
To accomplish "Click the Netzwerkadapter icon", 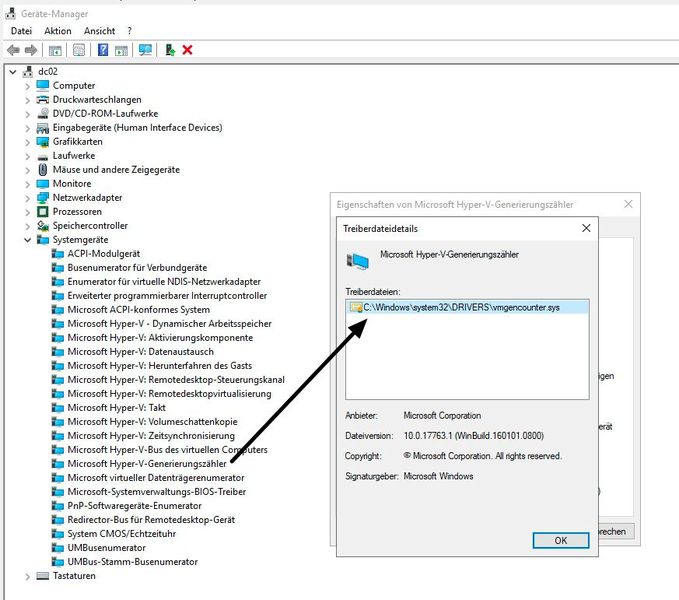I will click(x=42, y=197).
